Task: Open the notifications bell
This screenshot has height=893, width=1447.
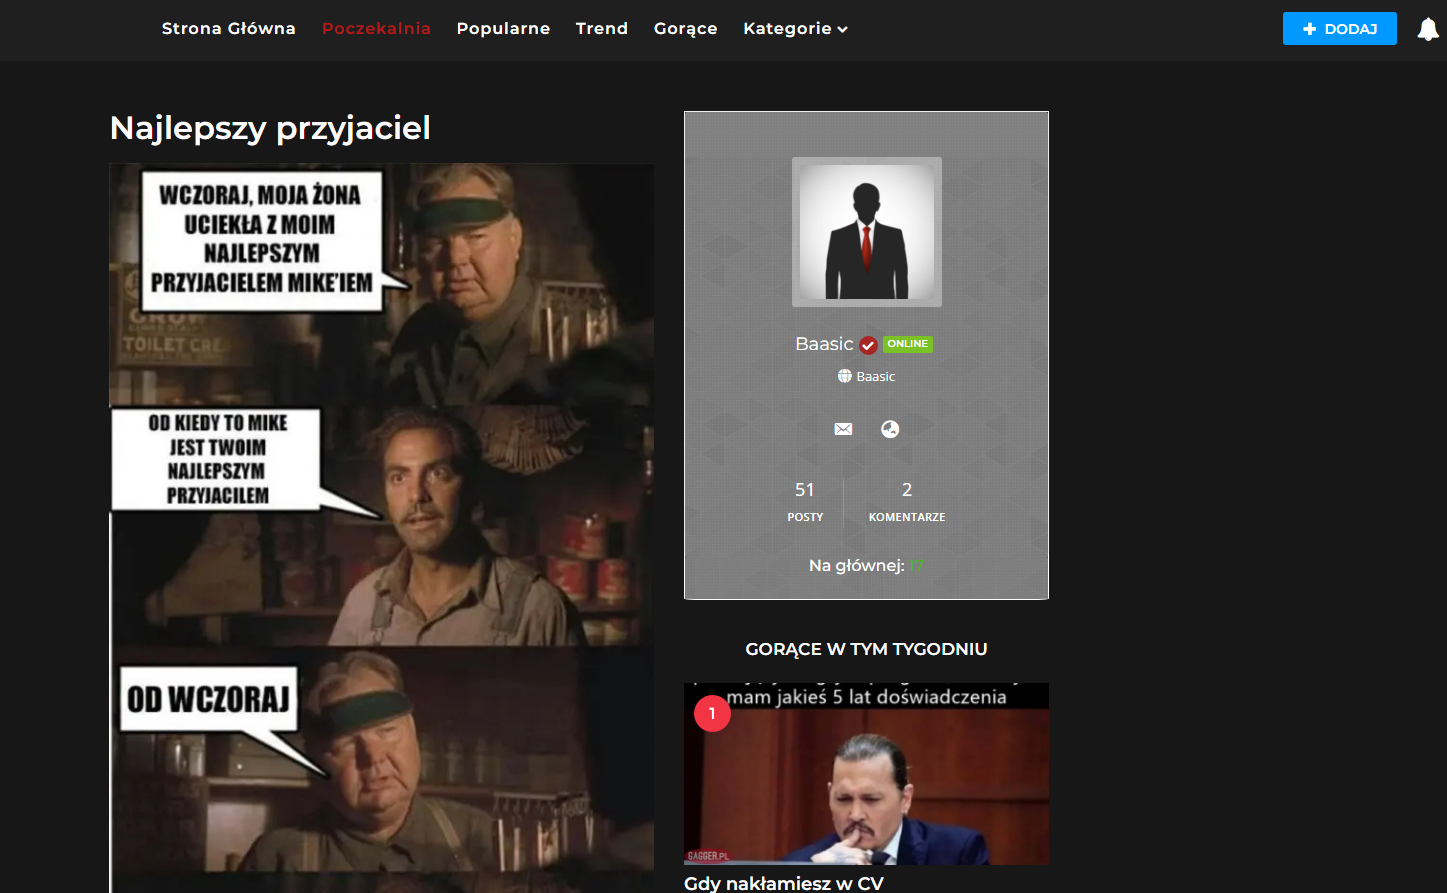Action: 1427,29
